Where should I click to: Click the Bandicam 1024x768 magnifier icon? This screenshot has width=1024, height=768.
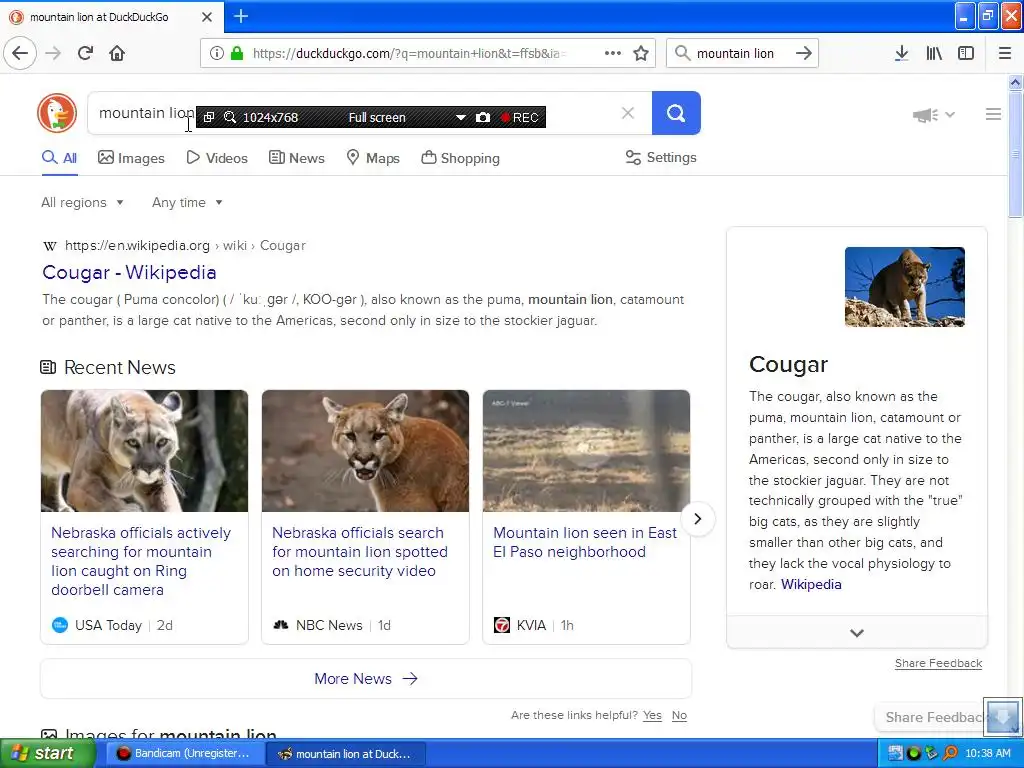[x=230, y=118]
